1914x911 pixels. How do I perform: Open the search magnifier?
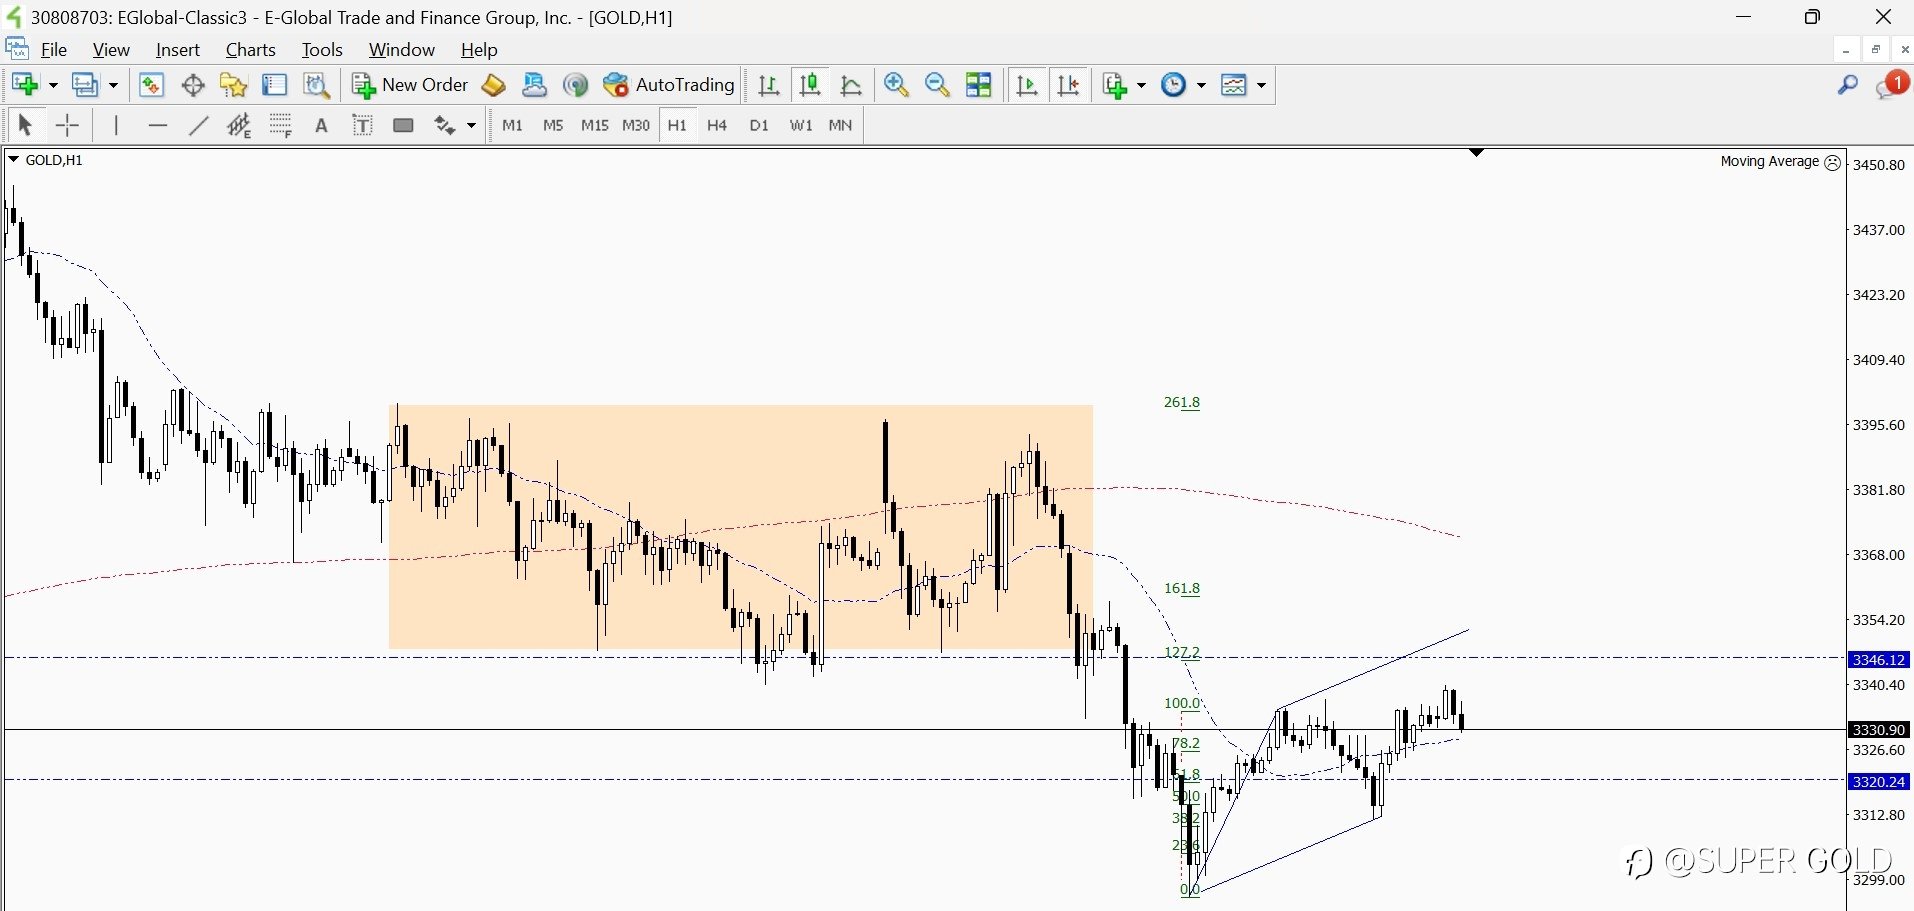point(1848,85)
